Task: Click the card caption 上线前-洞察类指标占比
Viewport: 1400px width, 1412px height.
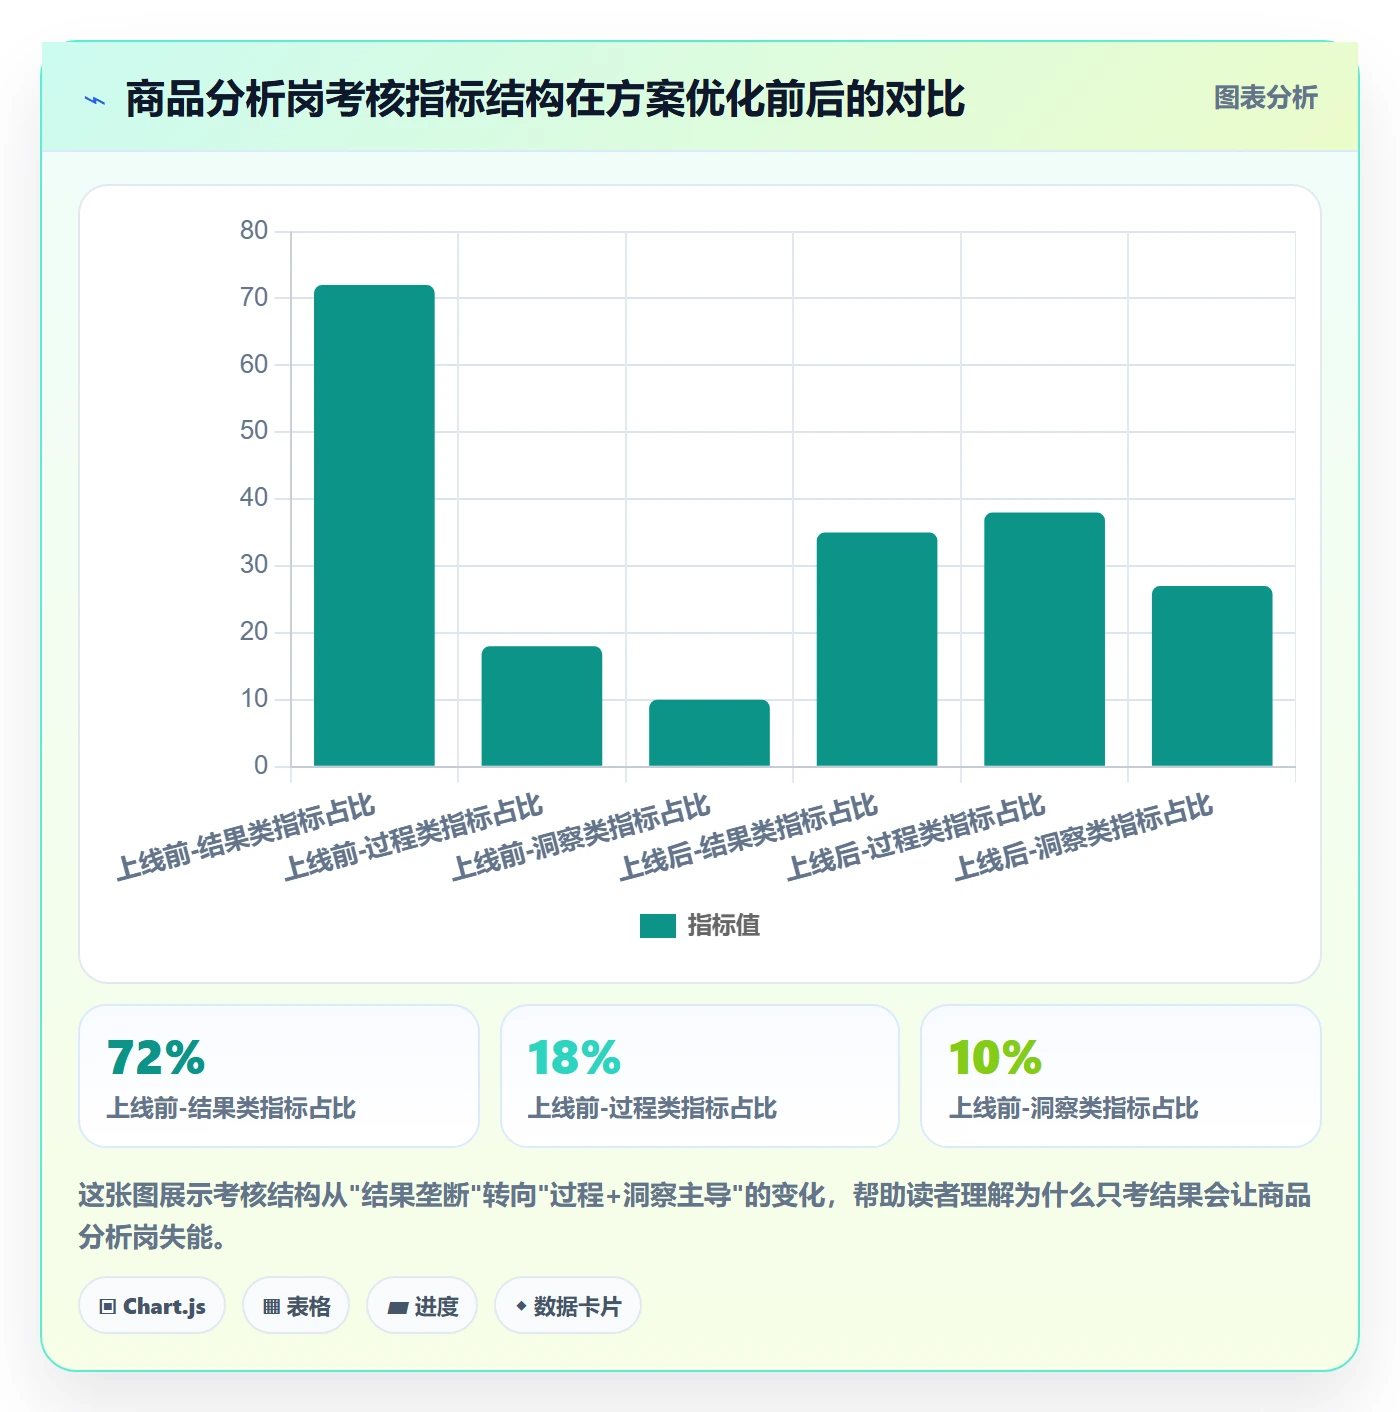Action: (1073, 1108)
